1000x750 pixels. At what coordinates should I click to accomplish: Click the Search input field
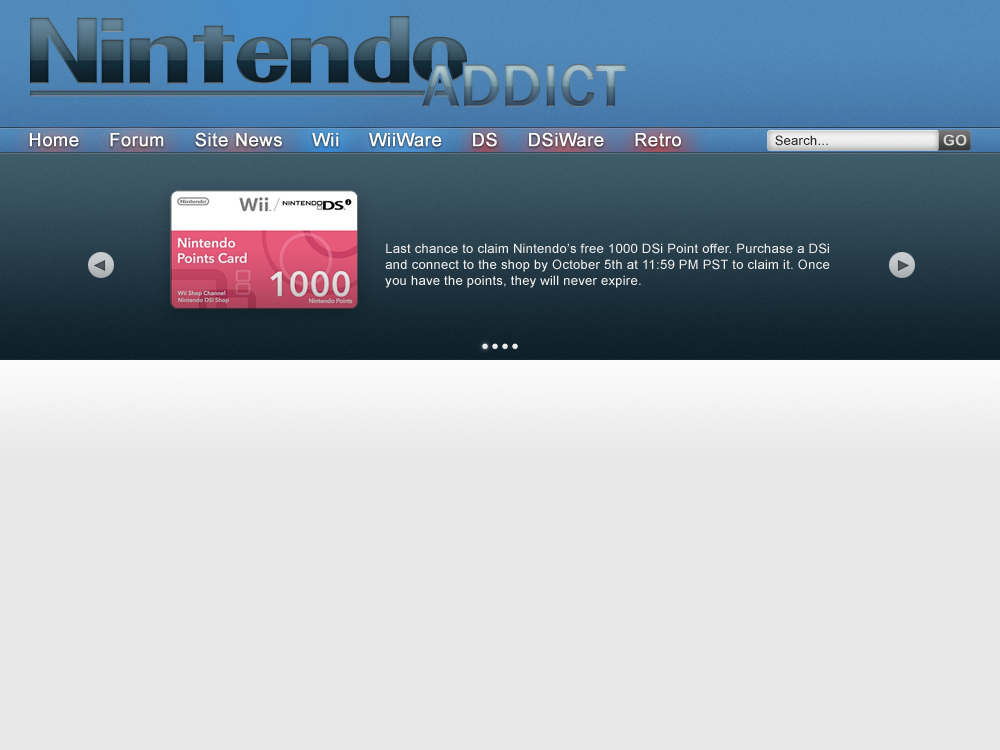[853, 140]
